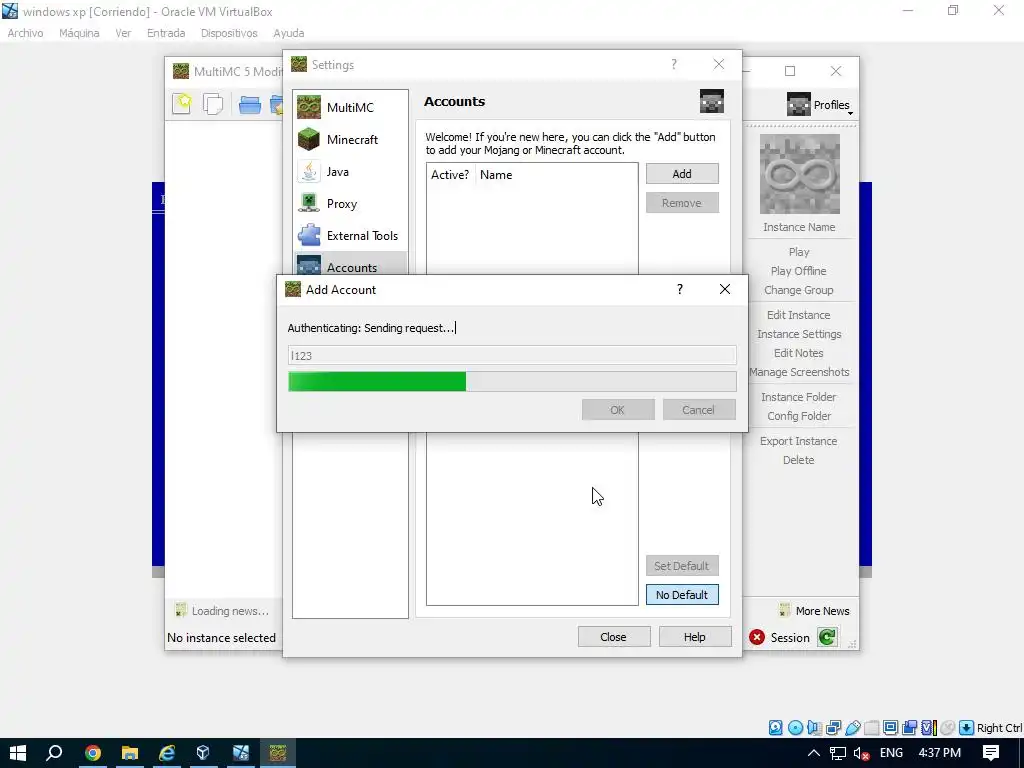
Task: Open Instance Settings from the sidebar
Action: tap(799, 334)
